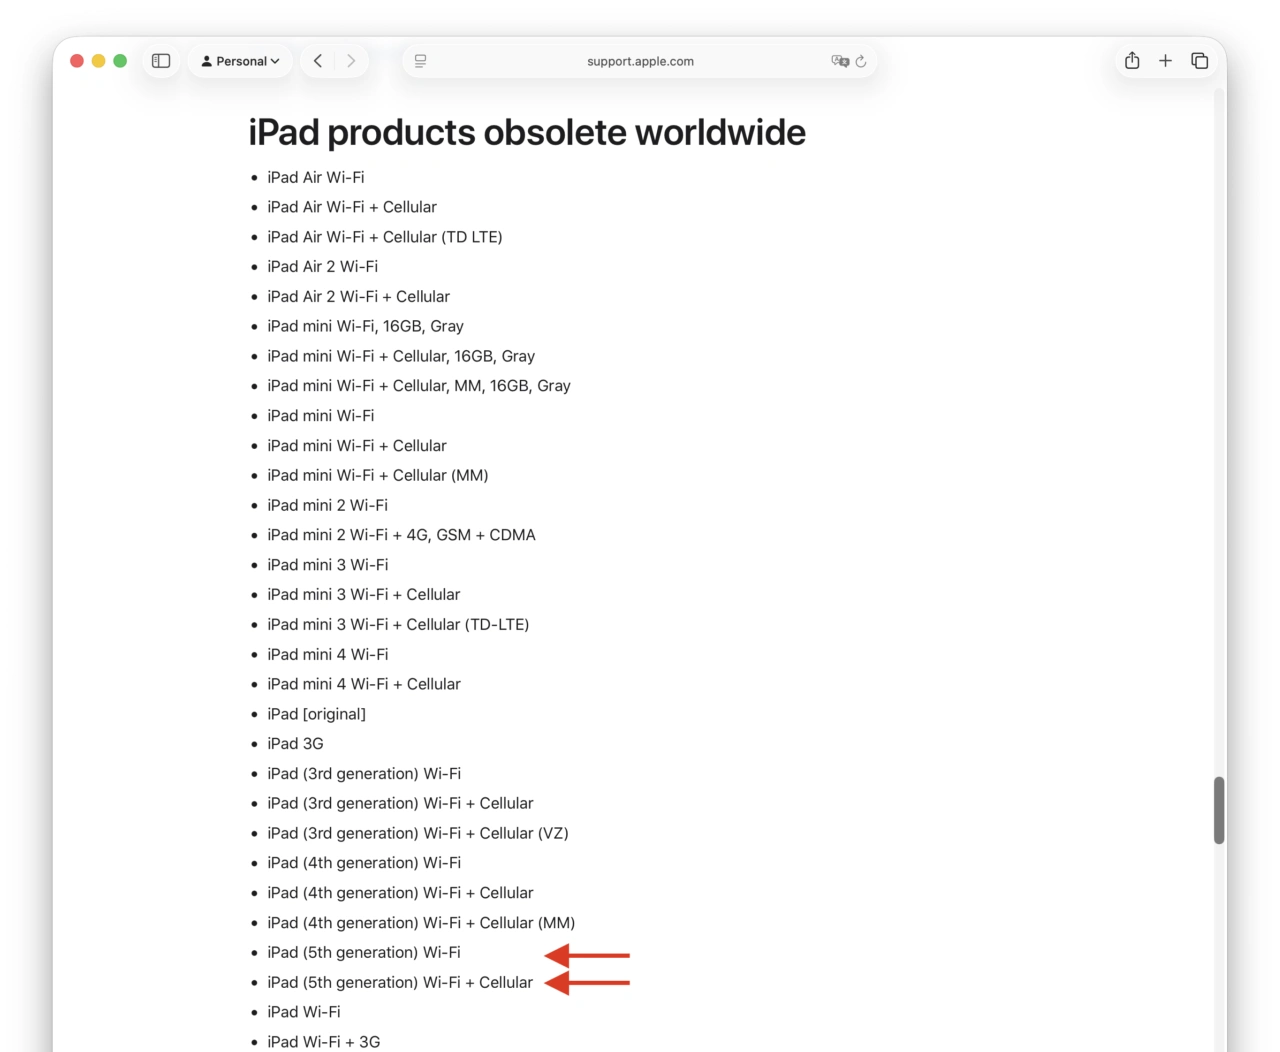Reload the current page

tap(861, 61)
